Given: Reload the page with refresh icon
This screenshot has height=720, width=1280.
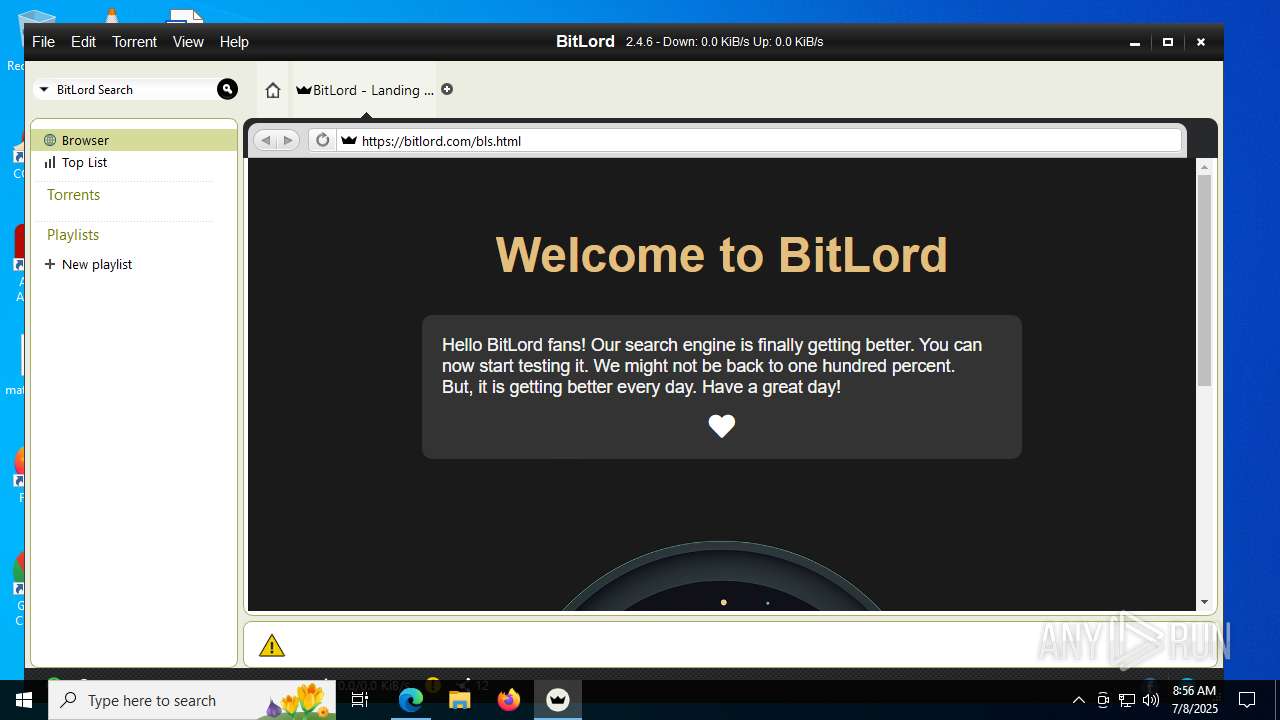Looking at the screenshot, I should coord(322,140).
